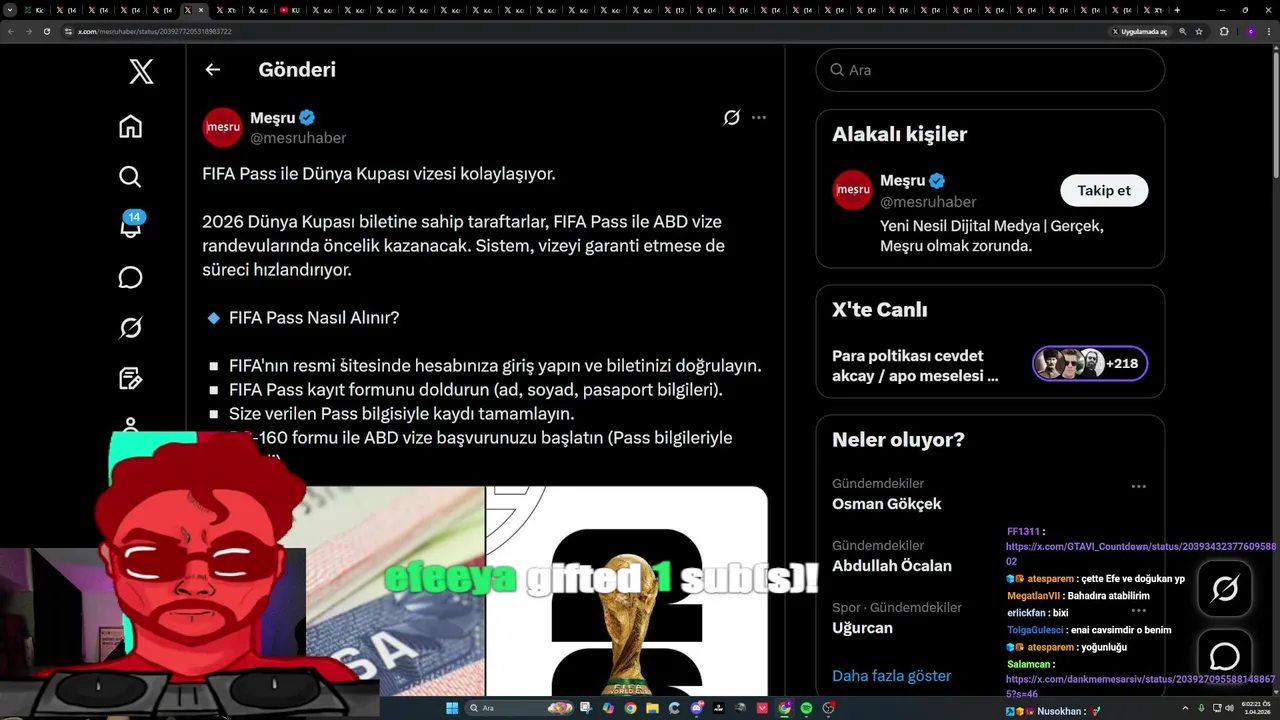The width and height of the screenshot is (1280, 720).
Task: Open @mesruhaber handle on post
Action: click(298, 138)
